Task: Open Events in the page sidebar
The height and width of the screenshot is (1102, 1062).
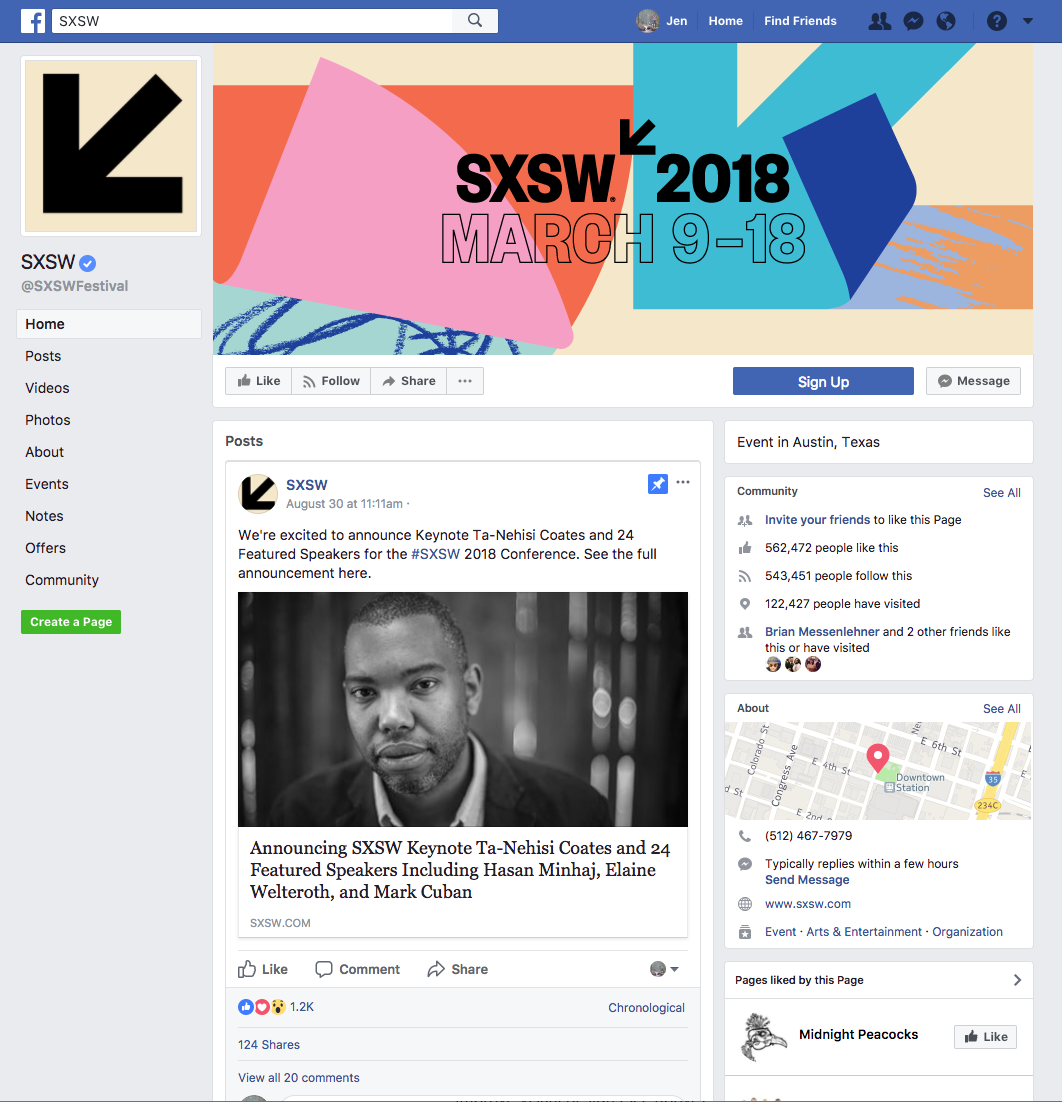Action: tap(46, 484)
